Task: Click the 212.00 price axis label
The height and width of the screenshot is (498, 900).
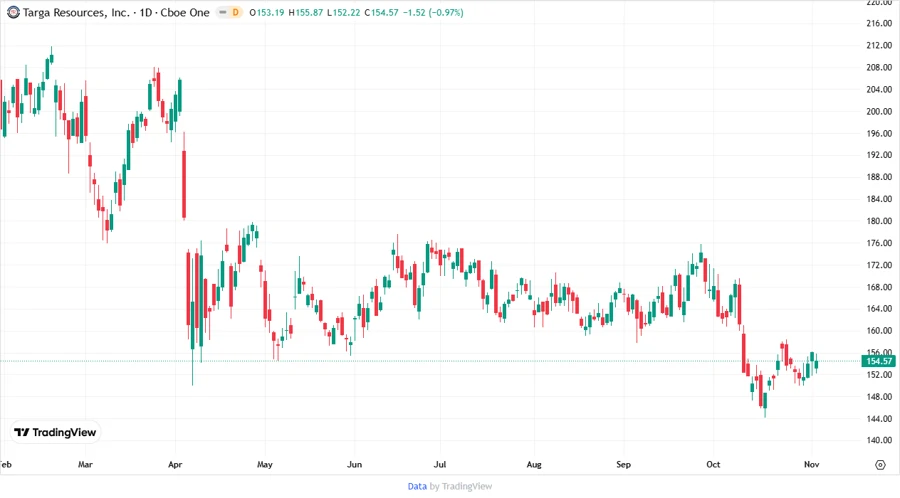Action: click(879, 45)
